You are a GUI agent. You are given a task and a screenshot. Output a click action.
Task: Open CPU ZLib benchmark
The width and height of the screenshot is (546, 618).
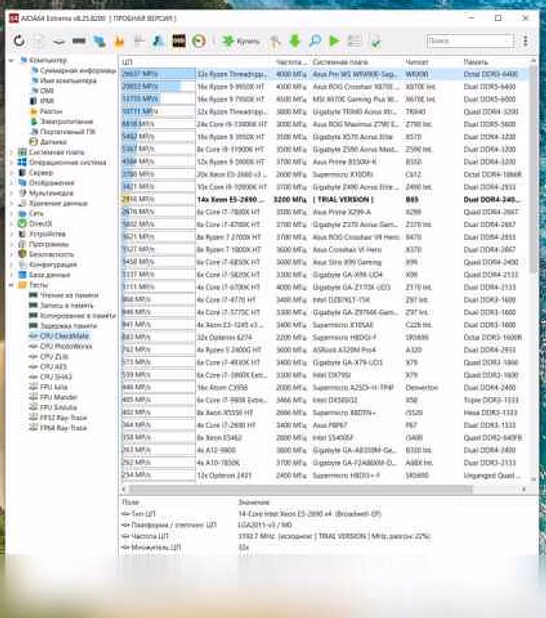tap(54, 357)
